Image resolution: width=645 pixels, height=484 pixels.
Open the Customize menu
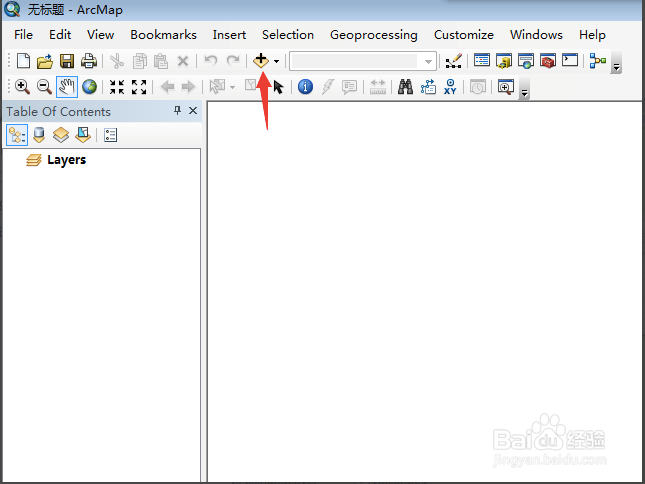pyautogui.click(x=464, y=35)
